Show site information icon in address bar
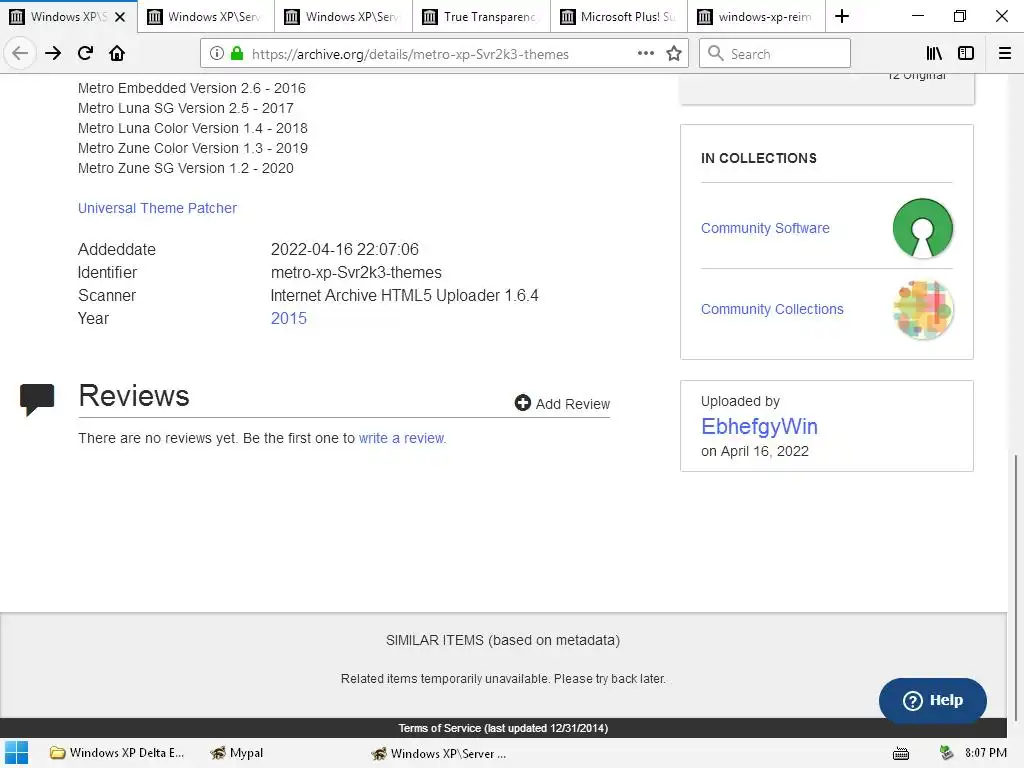Viewport: 1024px width, 768px height. tap(217, 54)
